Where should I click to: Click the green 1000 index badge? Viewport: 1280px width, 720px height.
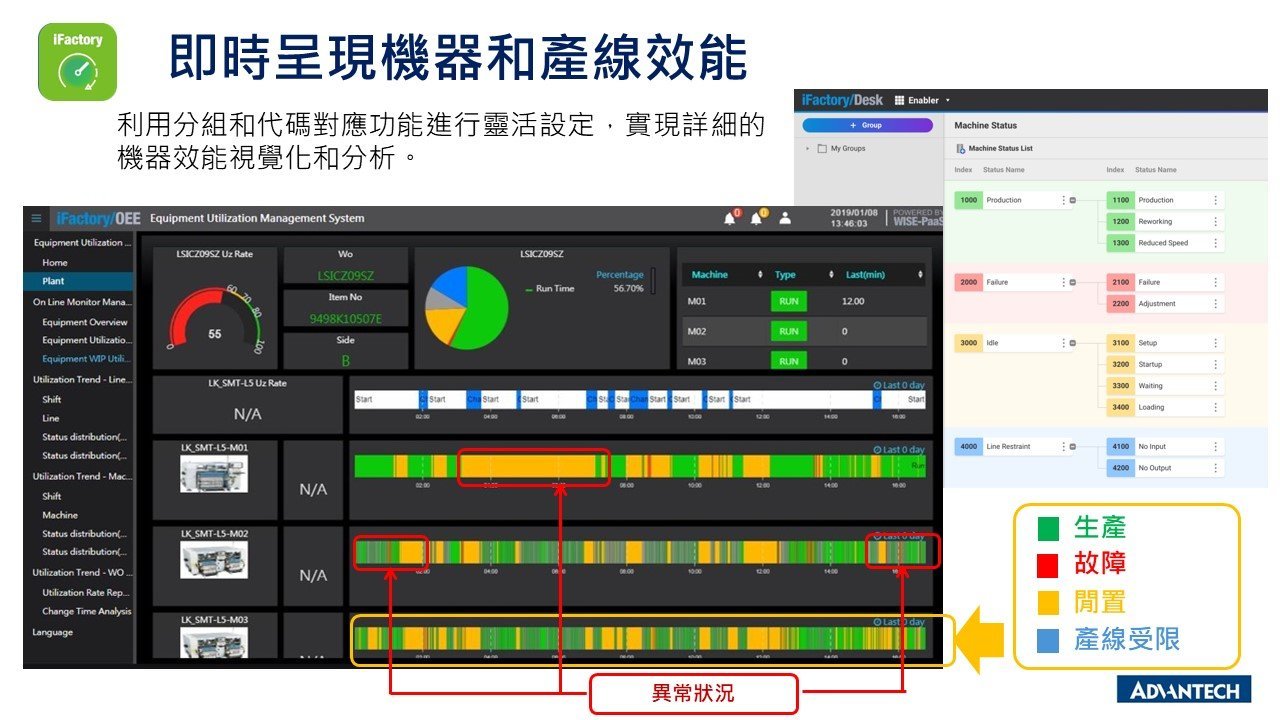coord(968,200)
